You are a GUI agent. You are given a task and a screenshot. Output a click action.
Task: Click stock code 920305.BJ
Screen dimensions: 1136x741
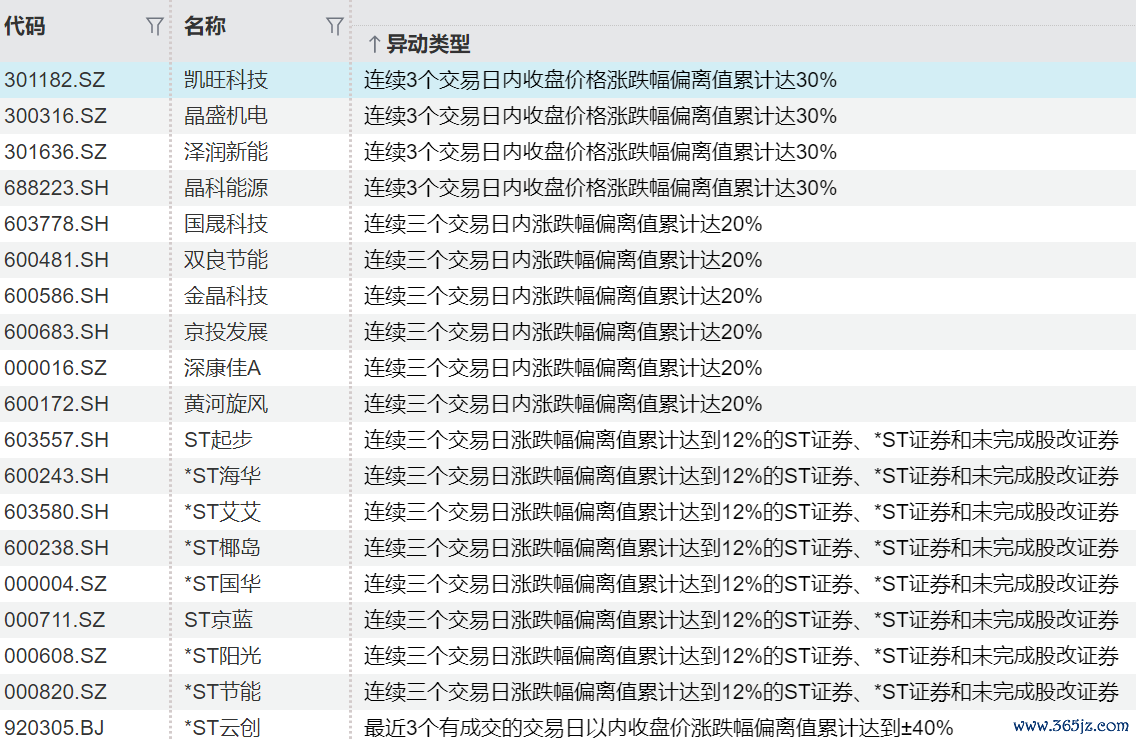(54, 727)
